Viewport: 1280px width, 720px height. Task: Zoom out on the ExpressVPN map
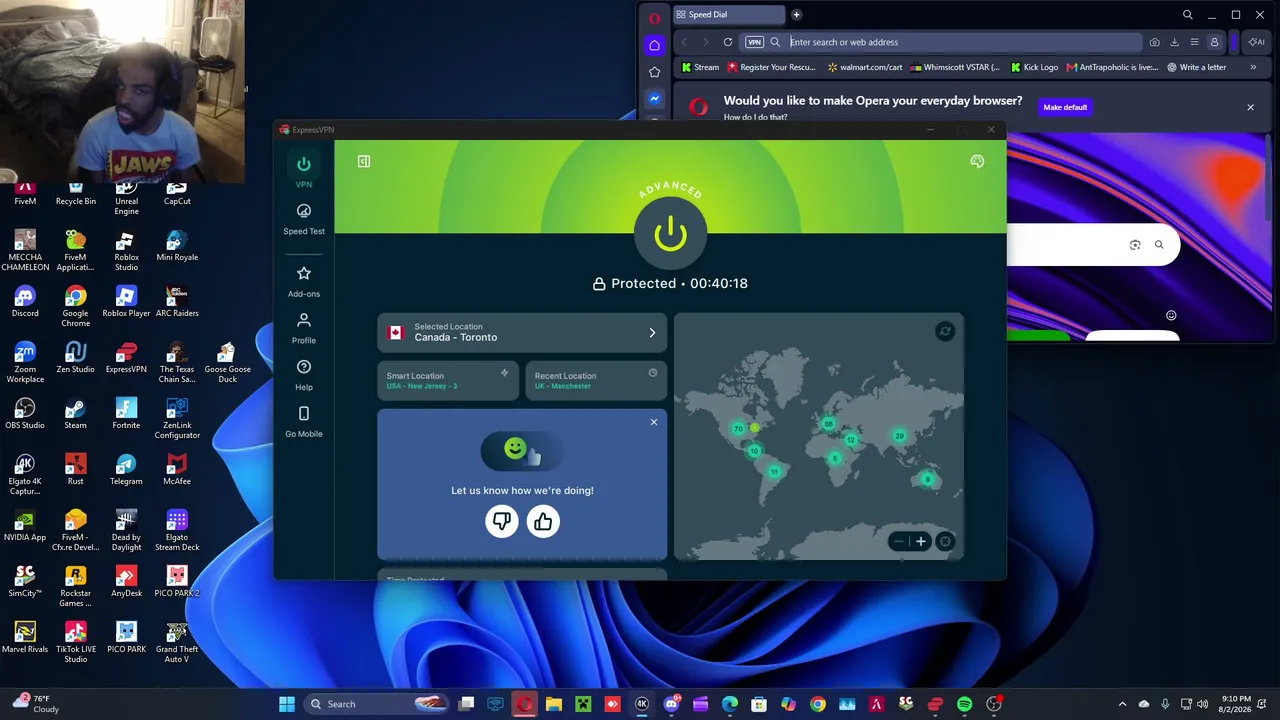point(898,542)
